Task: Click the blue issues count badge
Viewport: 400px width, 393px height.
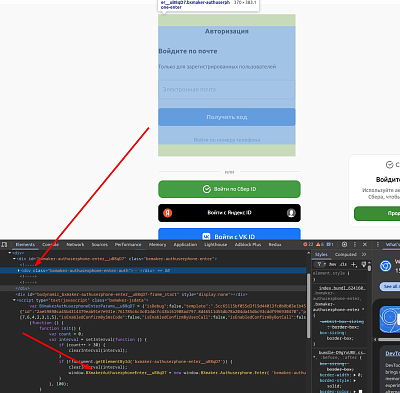Action: (330, 244)
